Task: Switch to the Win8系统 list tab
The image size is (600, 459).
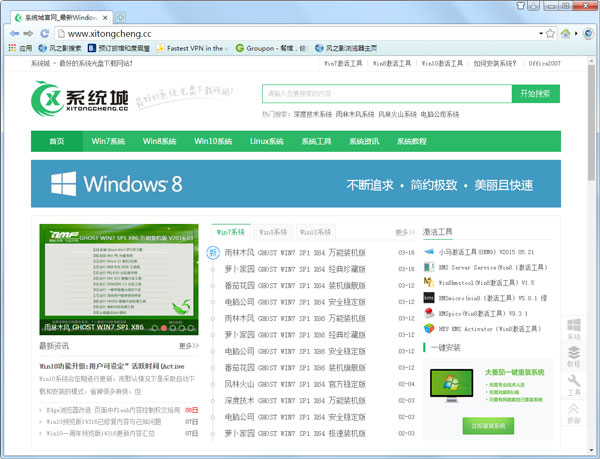Action: tap(273, 232)
